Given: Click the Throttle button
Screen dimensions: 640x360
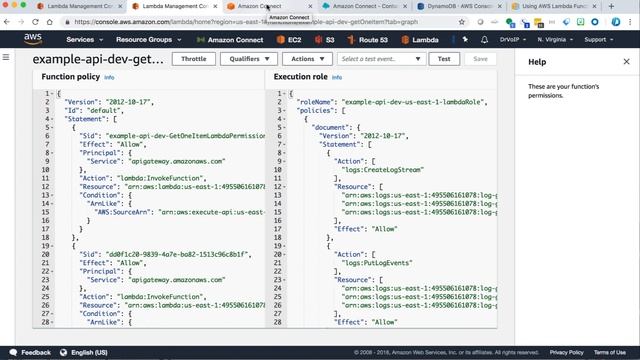Looking at the screenshot, I should pos(193,59).
